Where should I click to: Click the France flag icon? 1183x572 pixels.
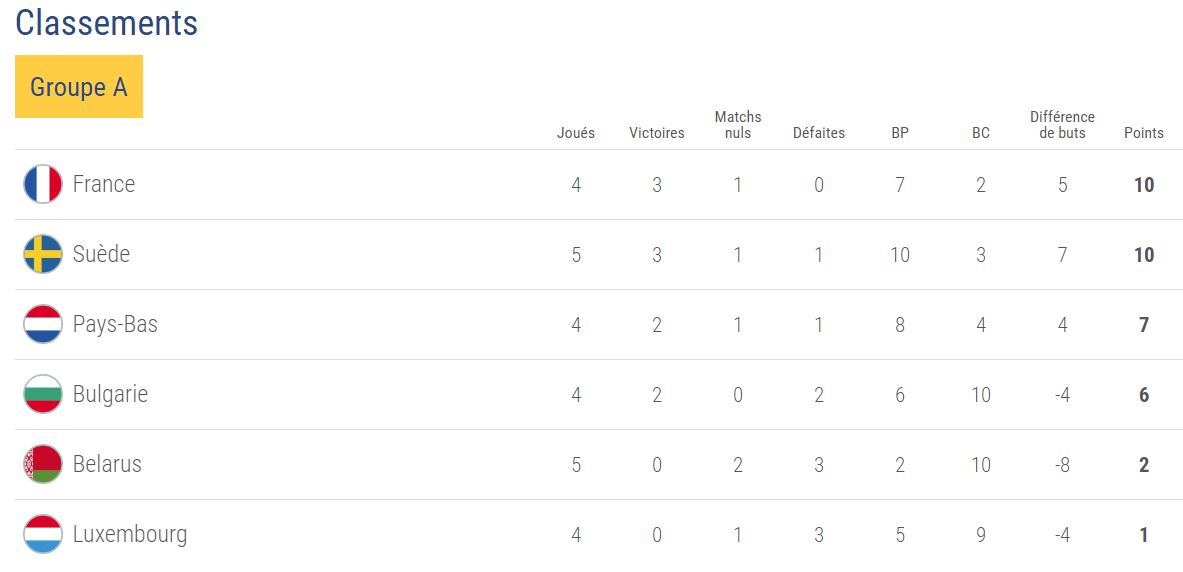point(43,184)
